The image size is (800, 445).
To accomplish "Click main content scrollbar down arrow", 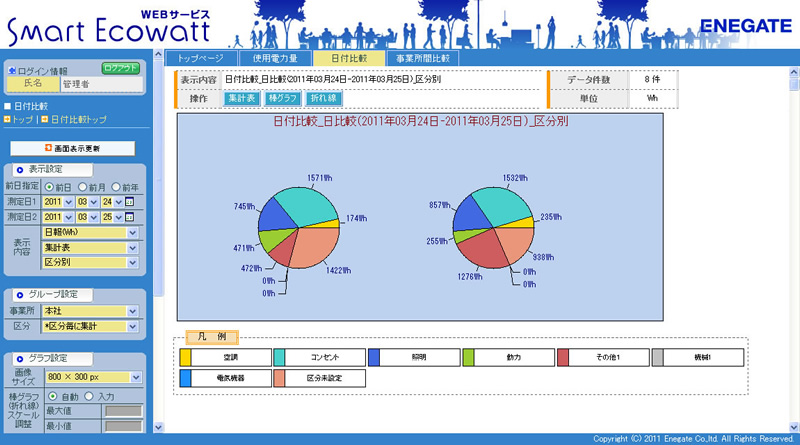I will 794,427.
